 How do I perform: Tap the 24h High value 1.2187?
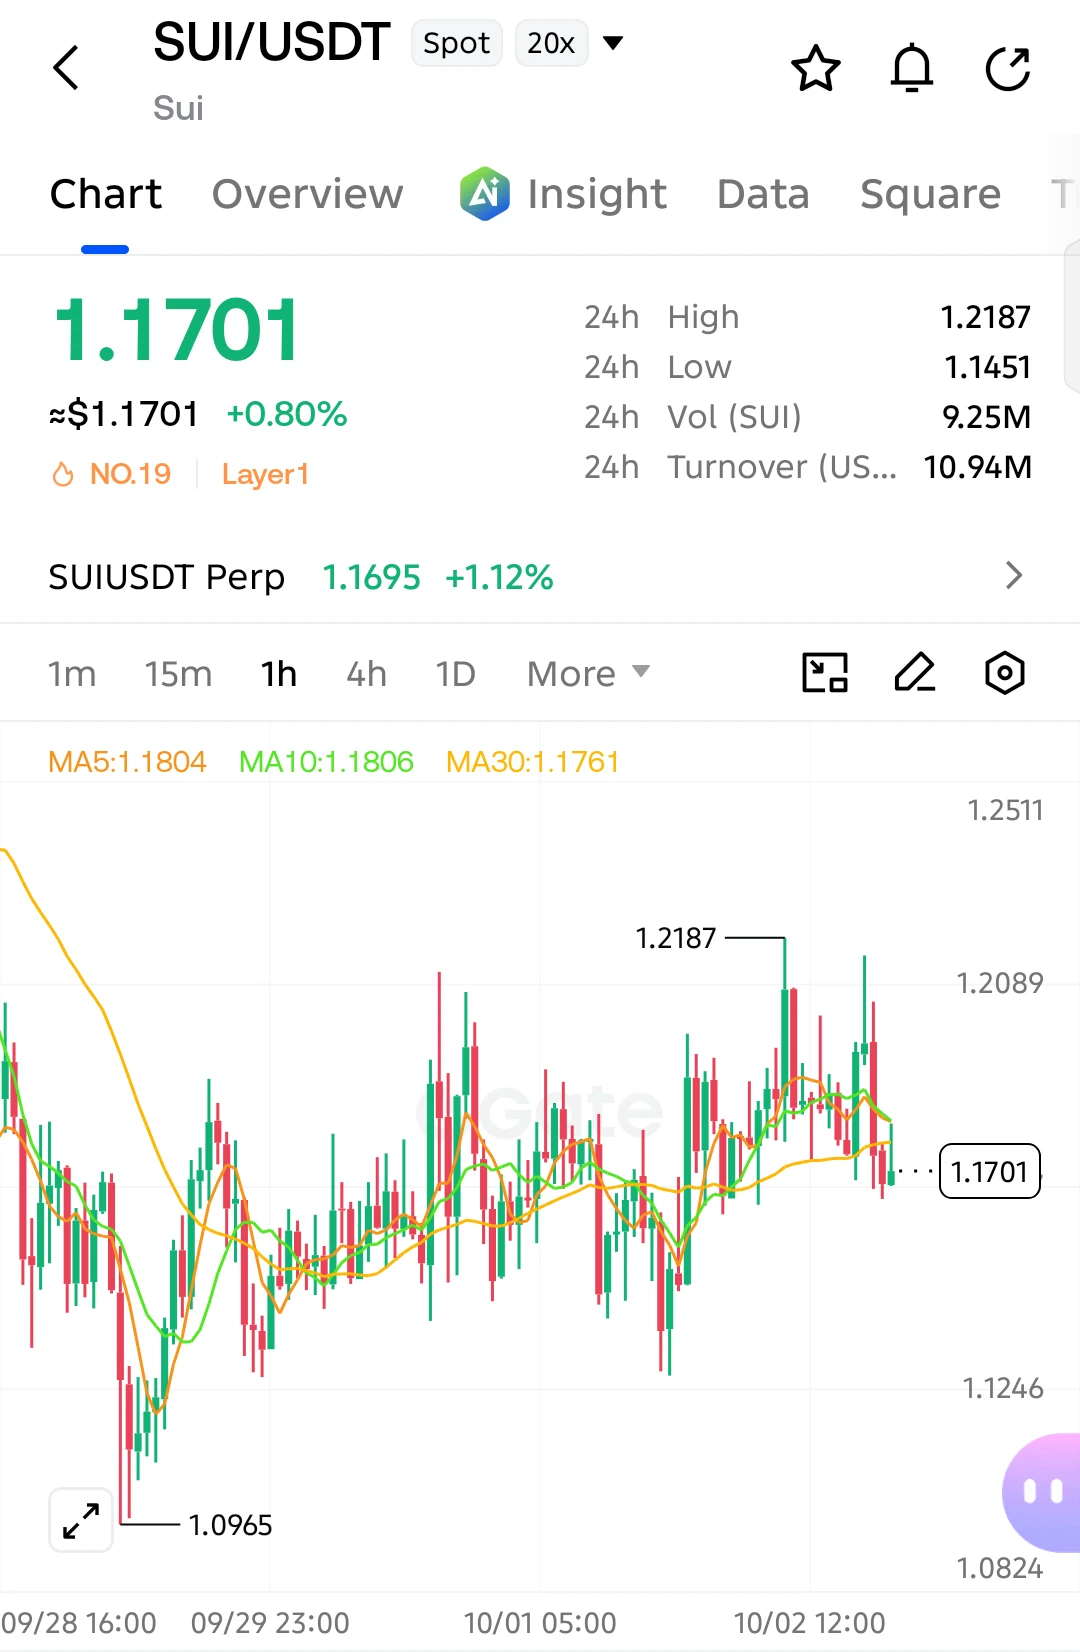click(x=986, y=317)
